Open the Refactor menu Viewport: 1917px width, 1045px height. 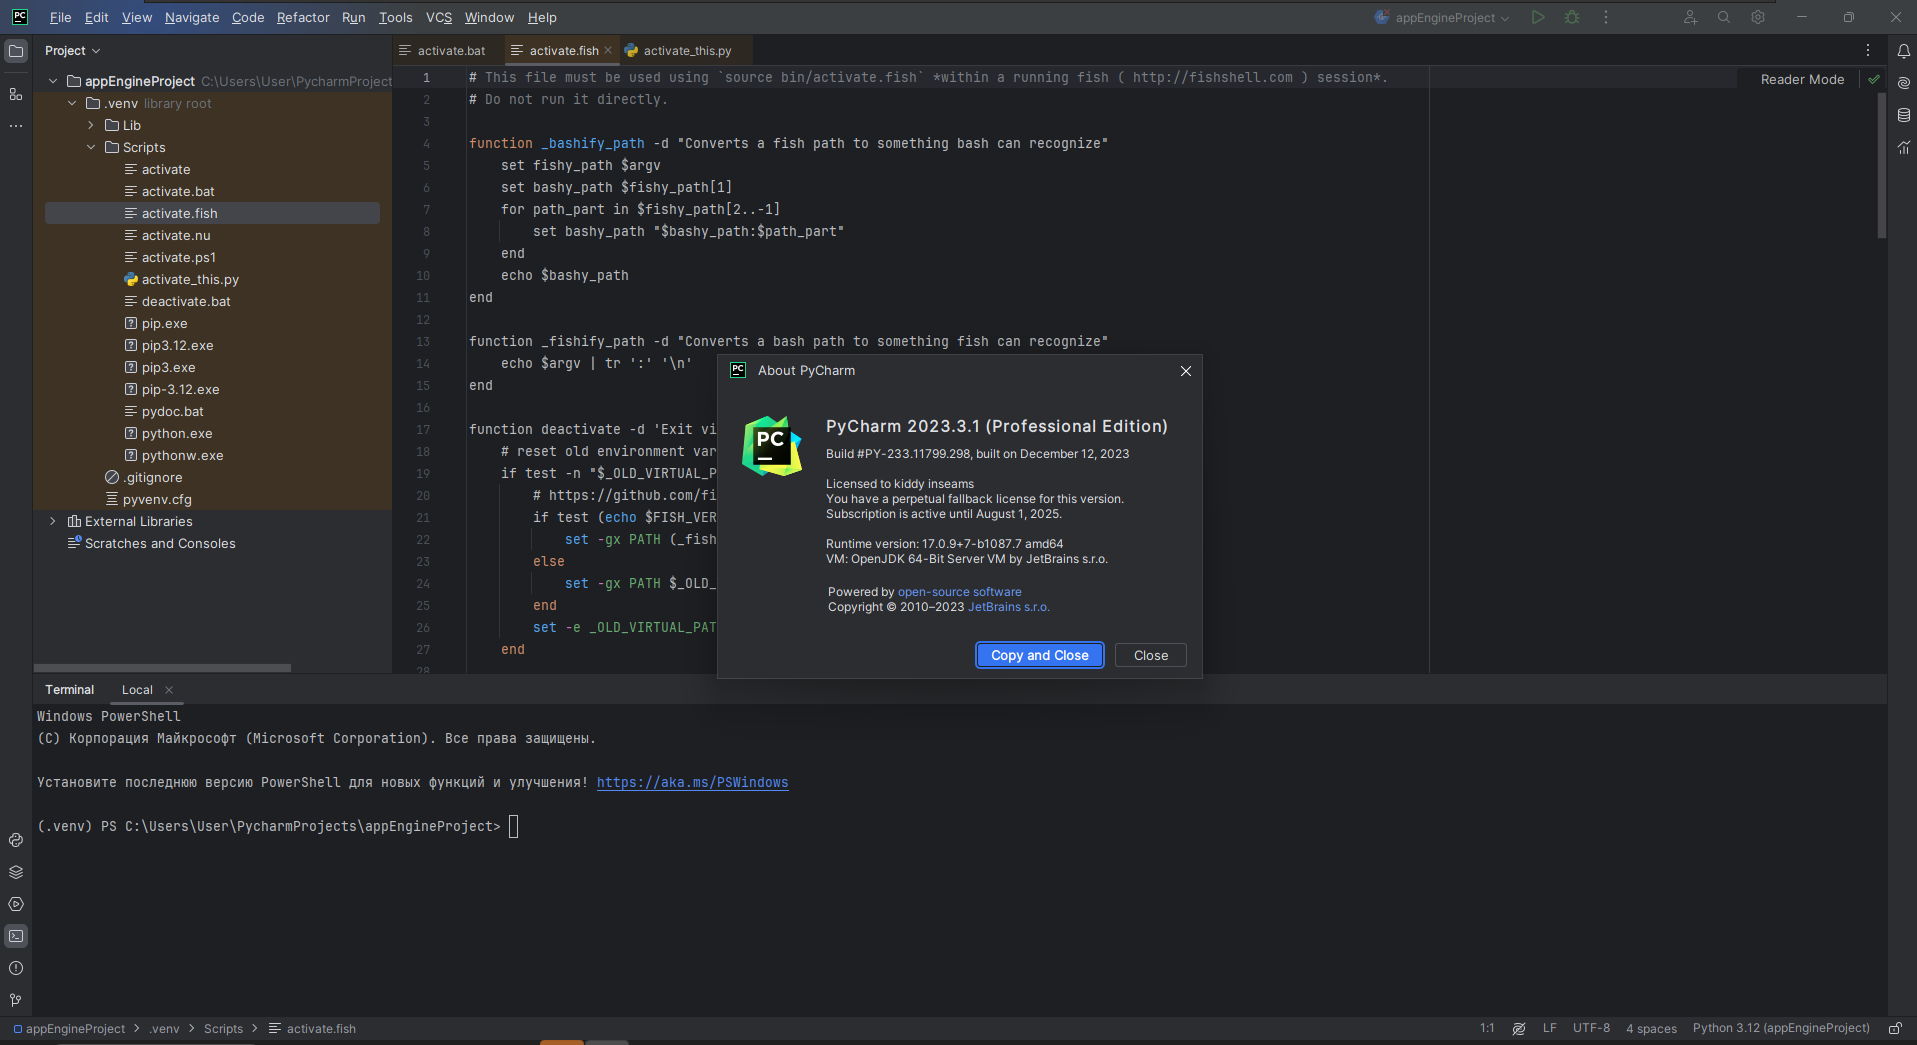pyautogui.click(x=303, y=17)
